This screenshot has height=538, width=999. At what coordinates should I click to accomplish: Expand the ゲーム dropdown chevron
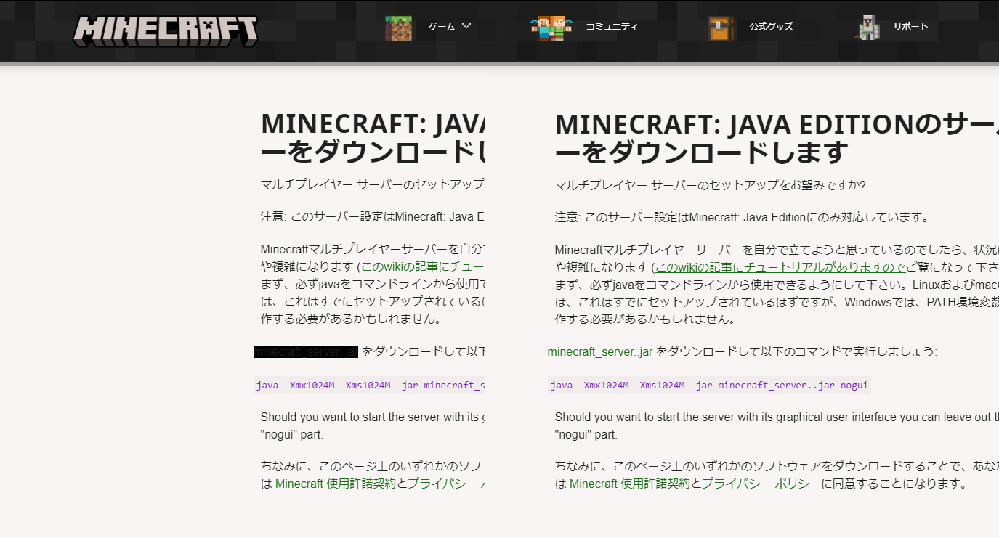coord(466,26)
